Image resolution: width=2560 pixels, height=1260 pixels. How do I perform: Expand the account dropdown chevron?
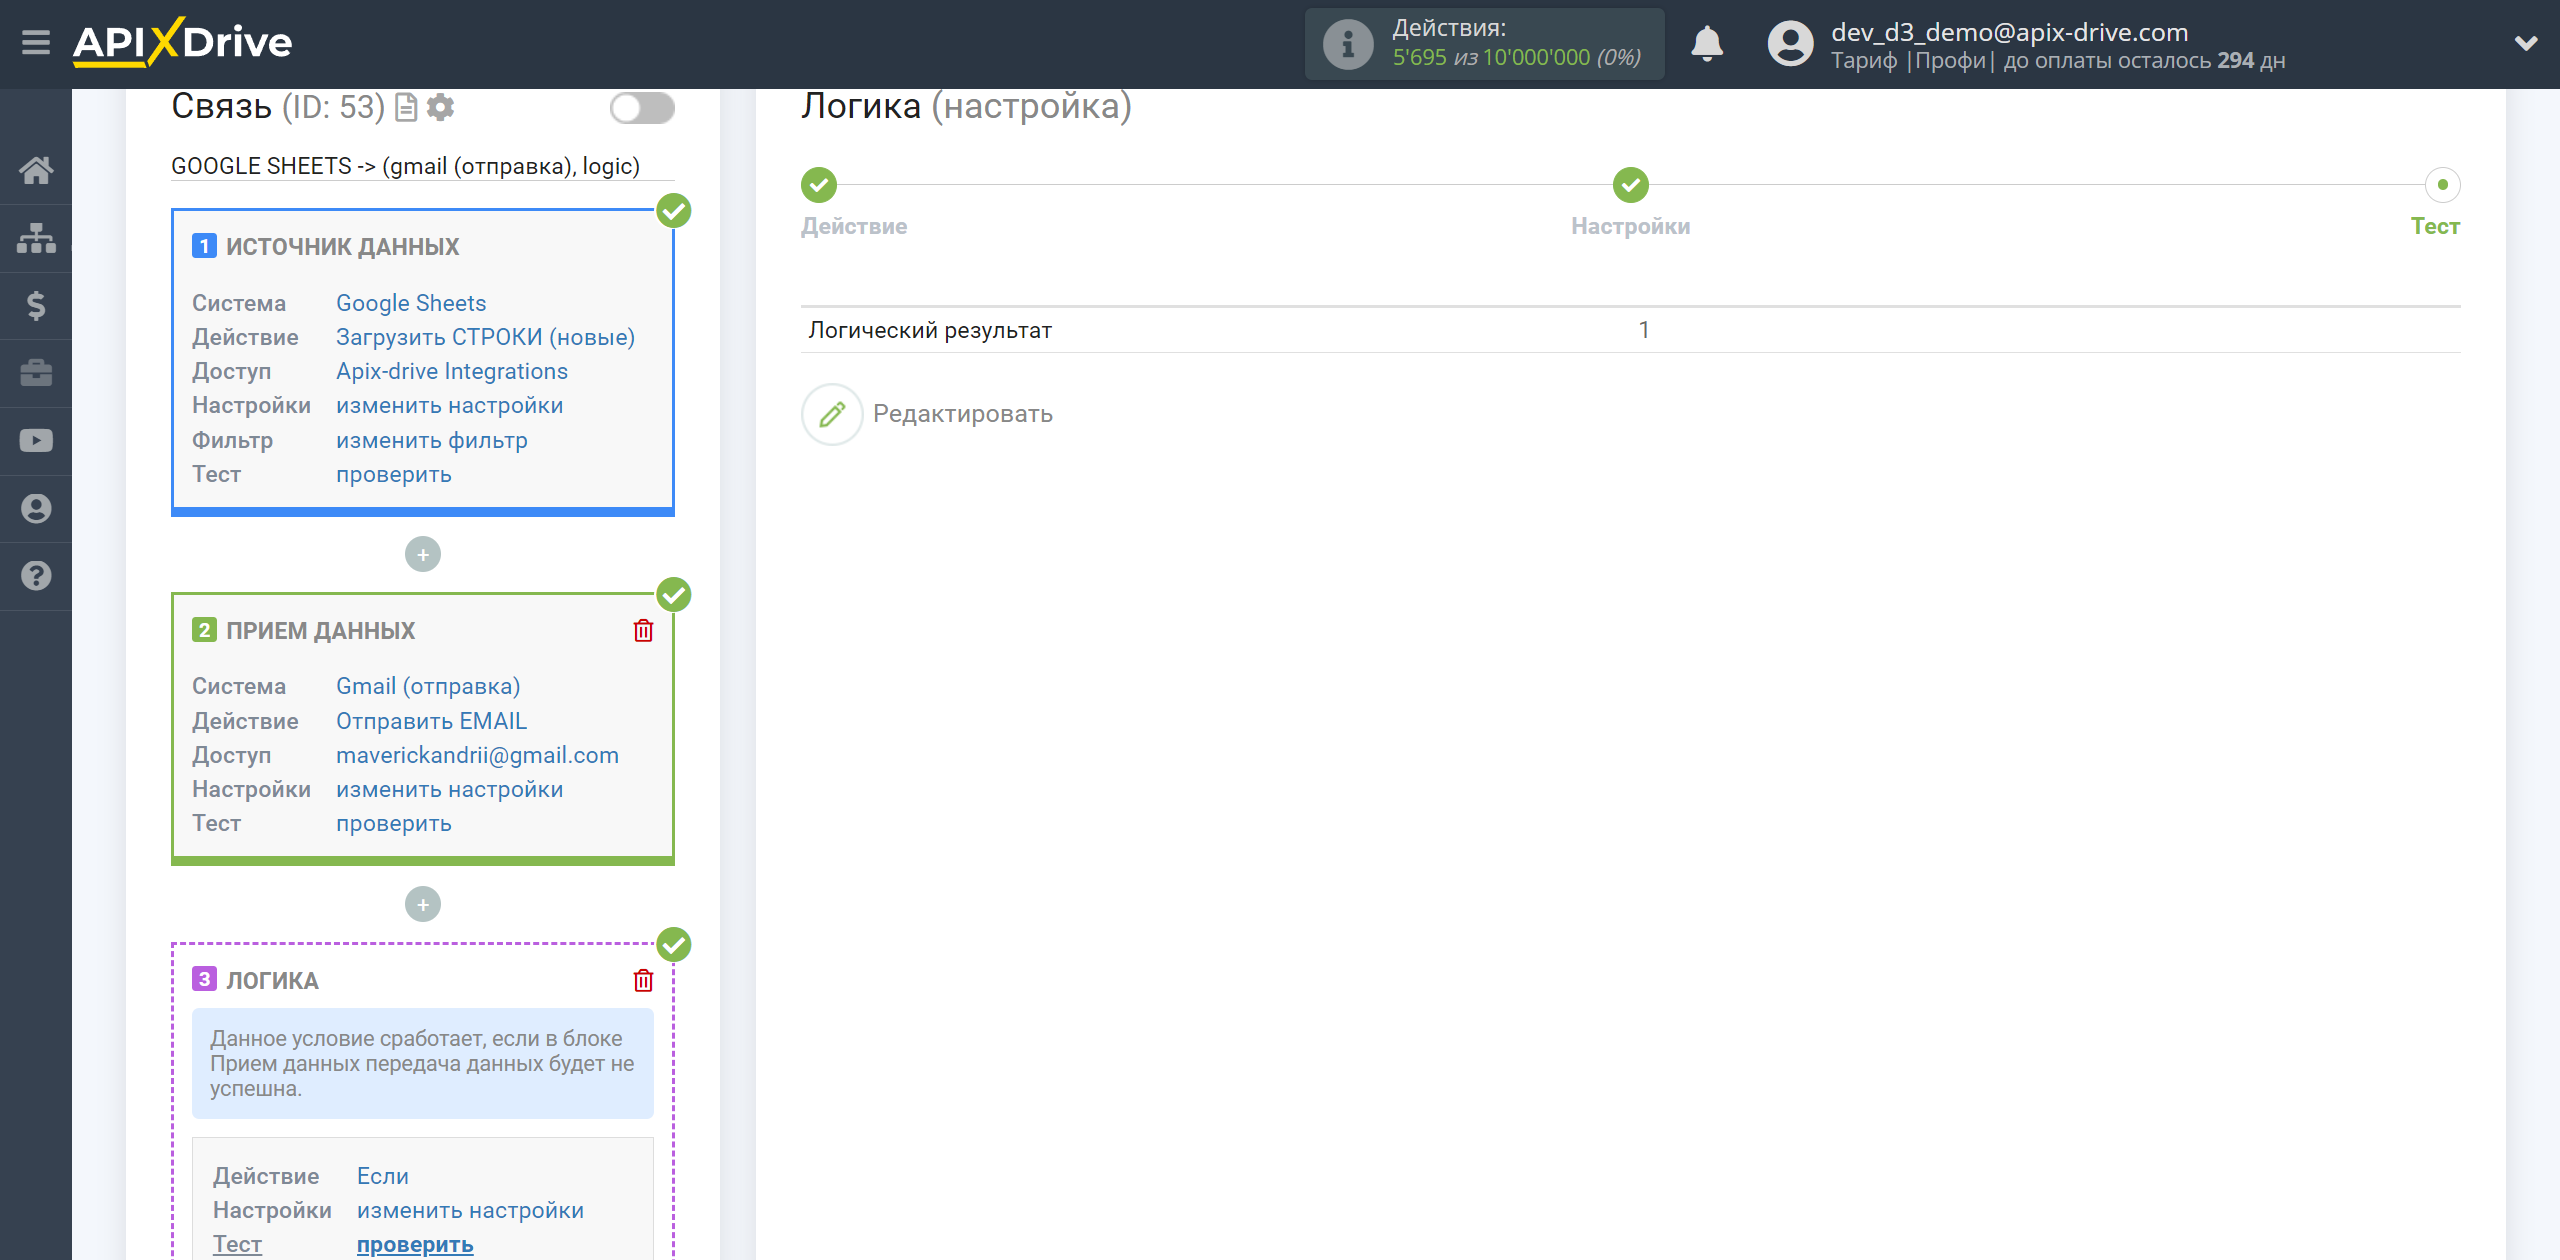[2526, 43]
